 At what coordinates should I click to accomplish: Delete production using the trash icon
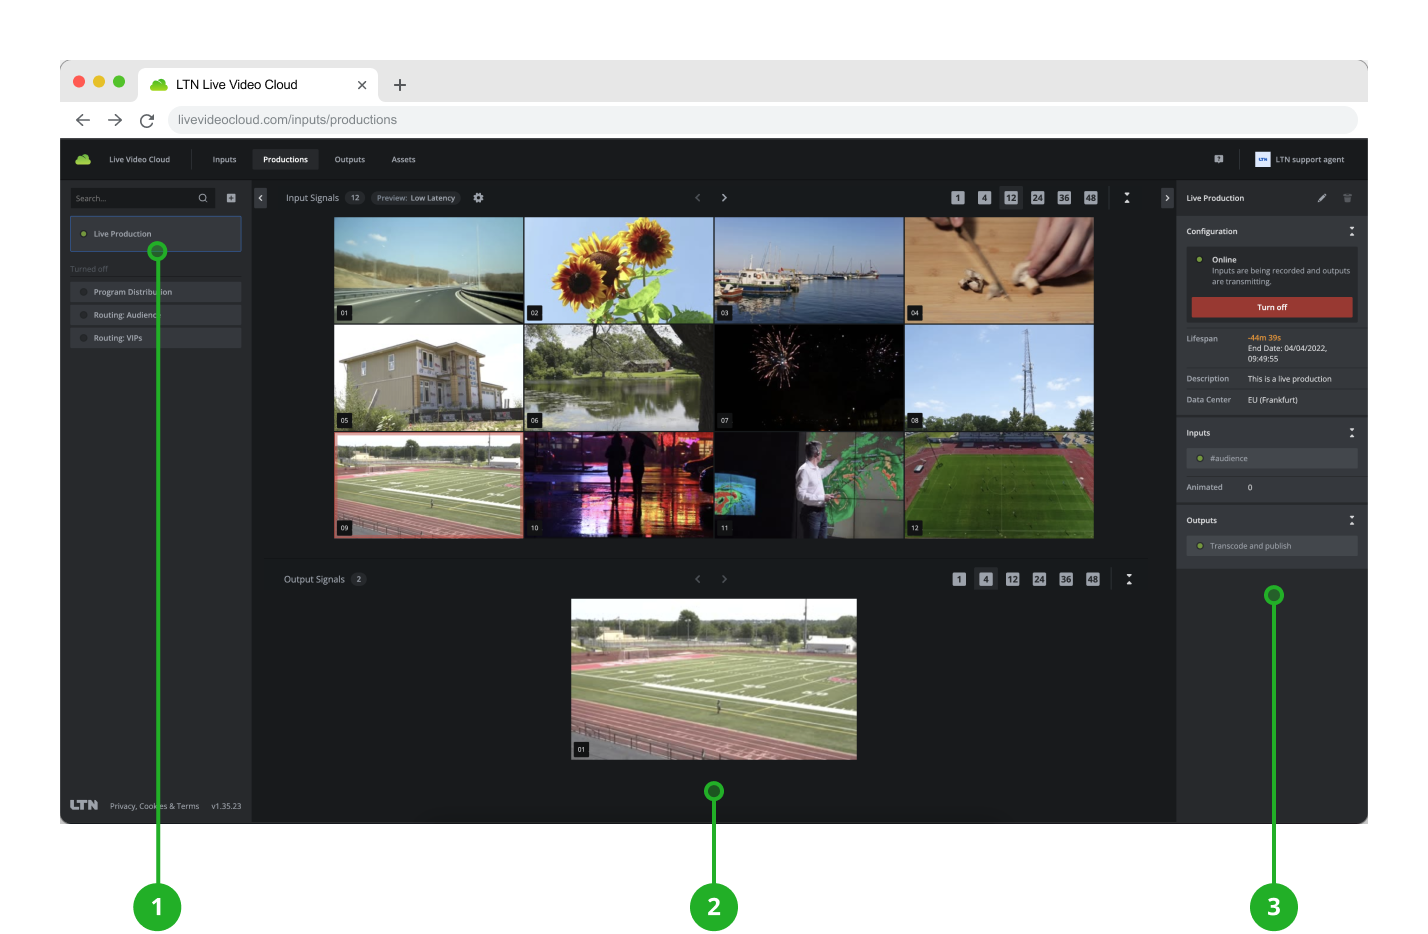coord(1347,198)
